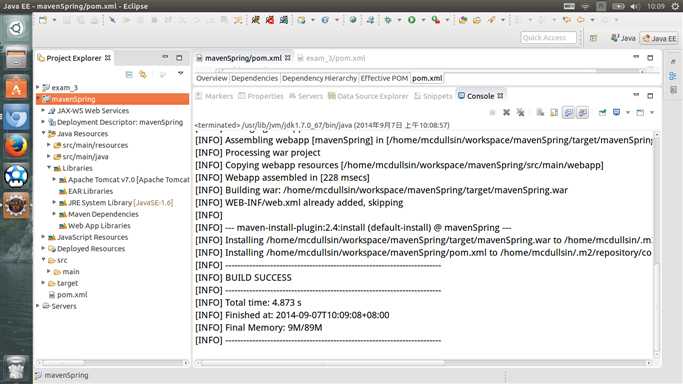The image size is (683, 384).
Task: Open Firefox from the Ubuntu launcher
Action: click(16, 146)
